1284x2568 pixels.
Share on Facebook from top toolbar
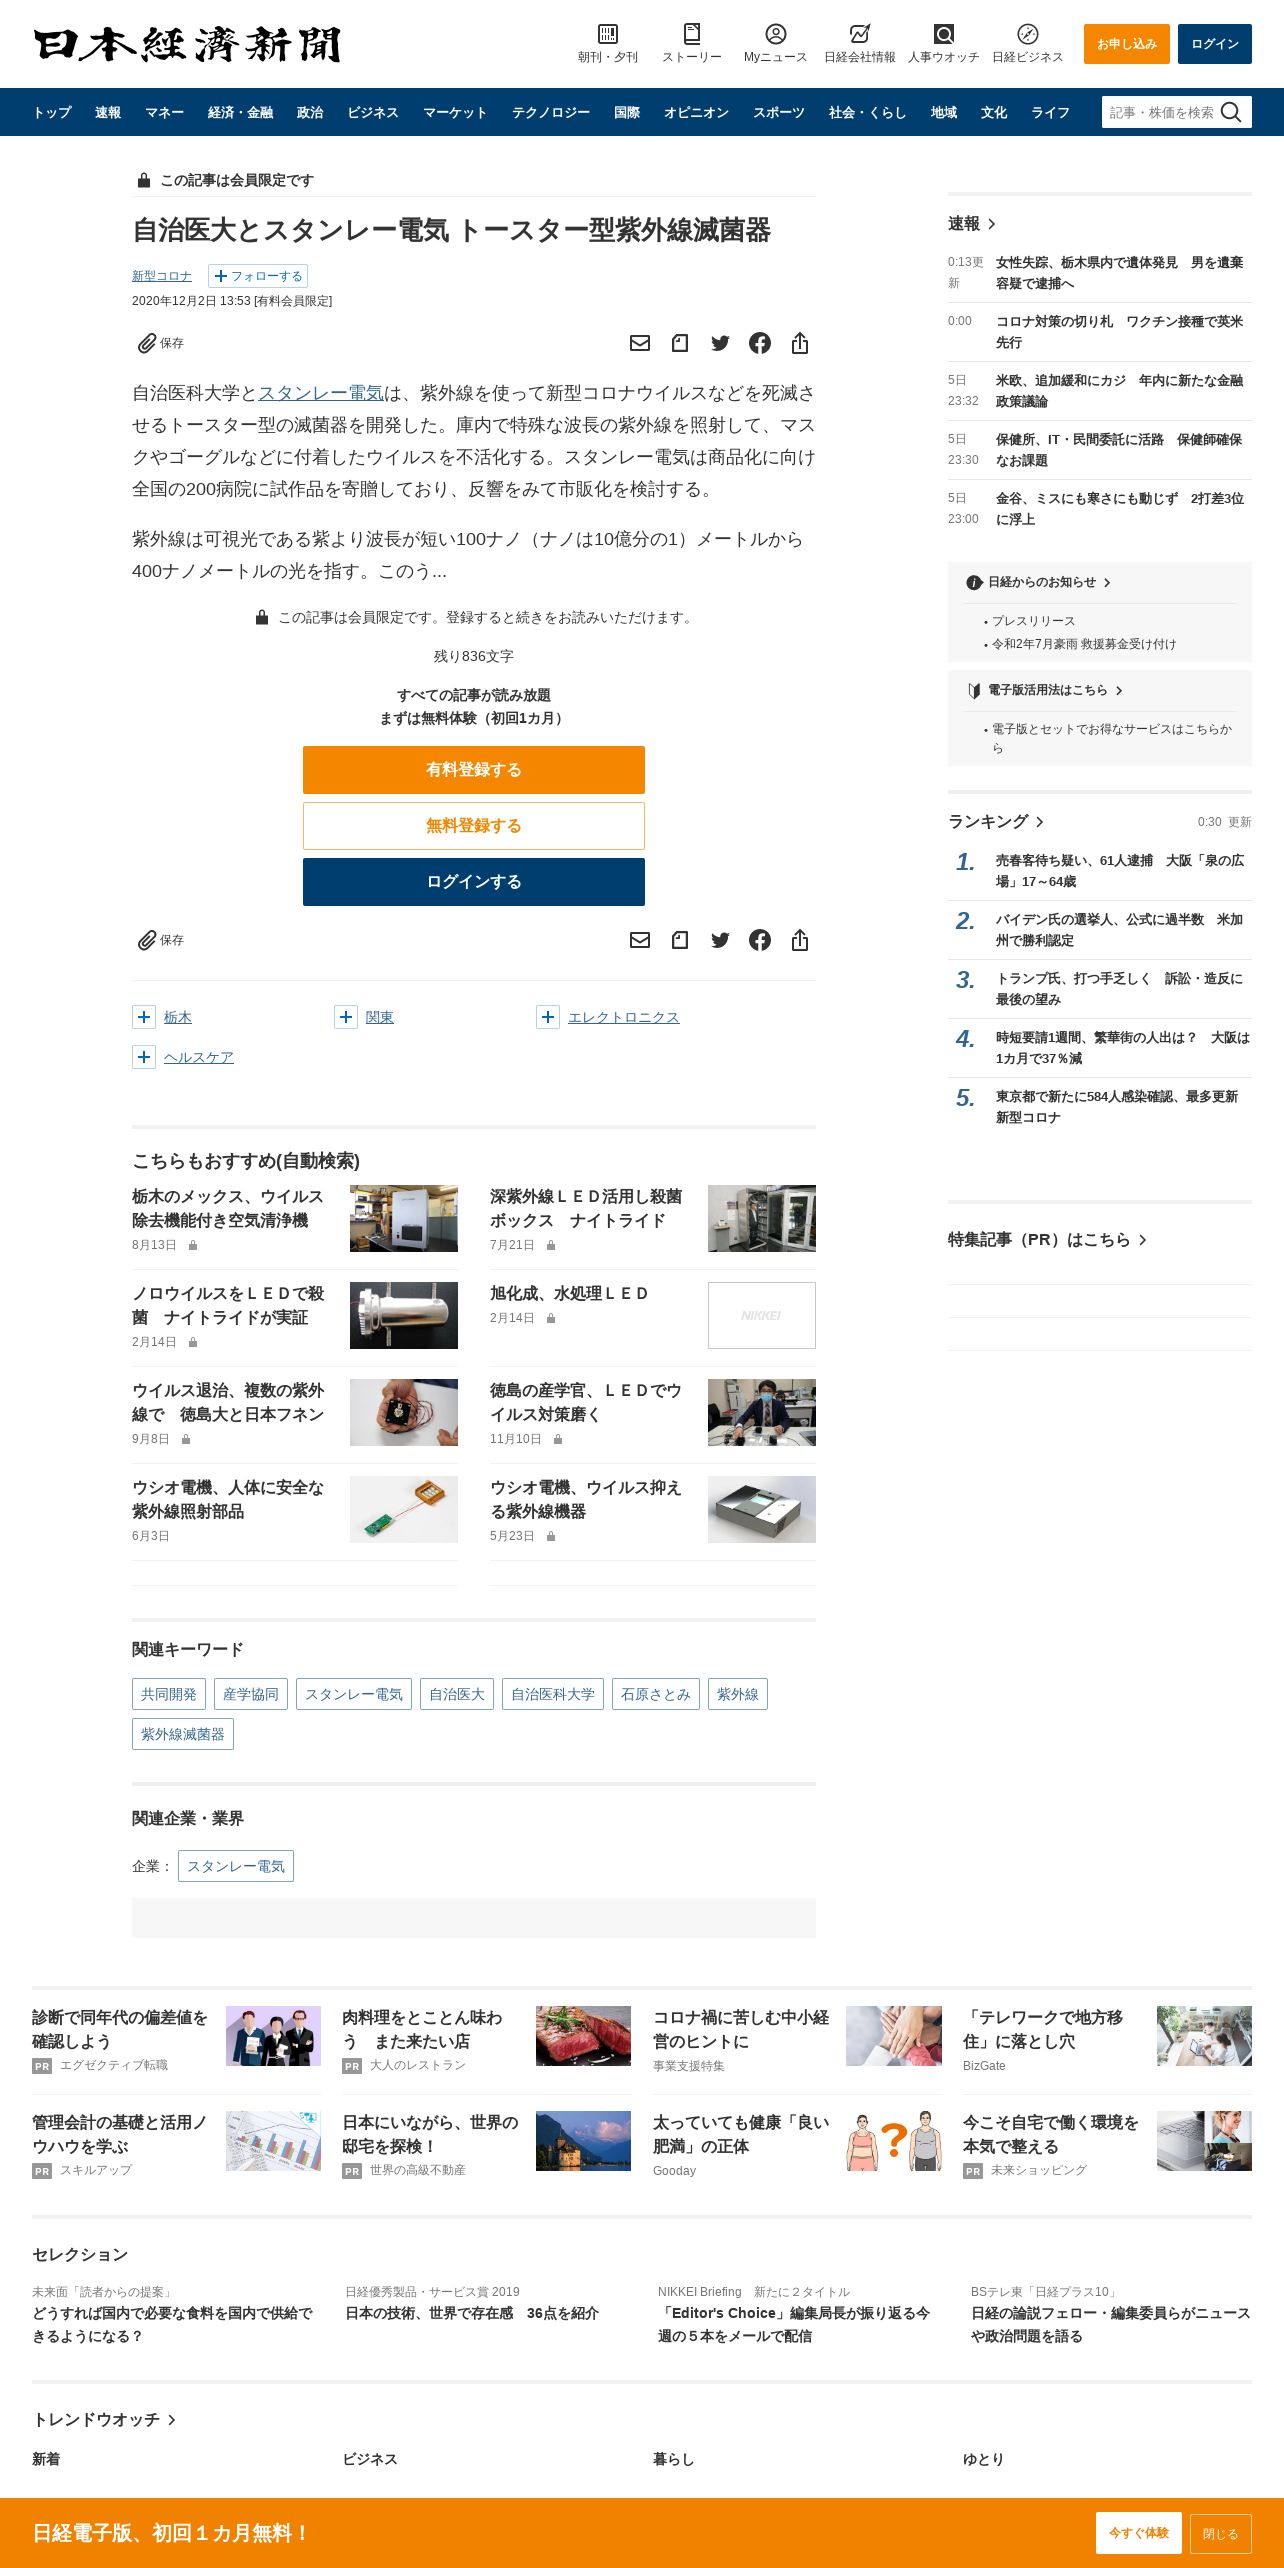[760, 343]
